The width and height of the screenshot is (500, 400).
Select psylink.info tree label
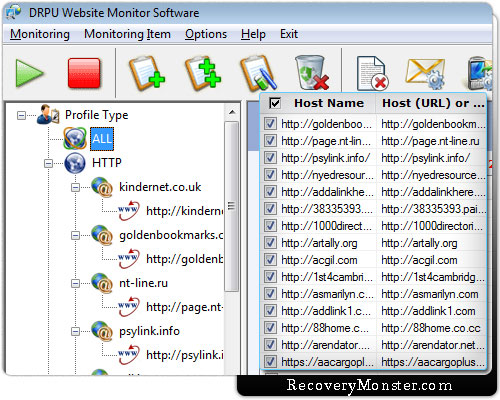[x=149, y=331]
